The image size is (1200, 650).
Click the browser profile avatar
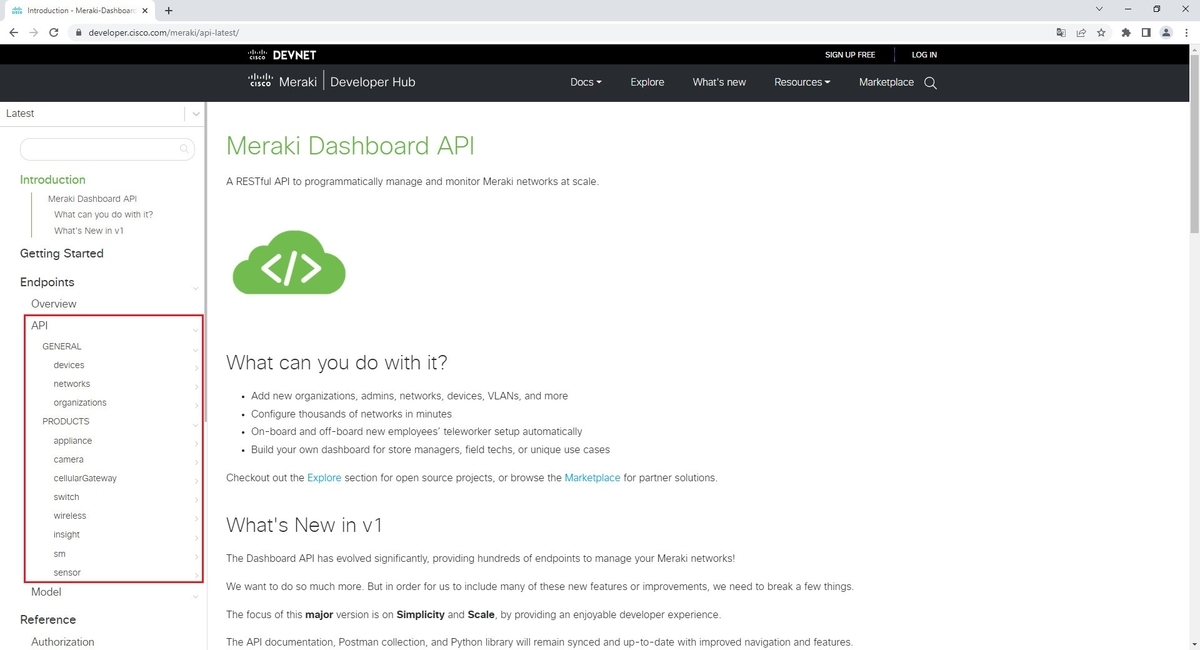pos(1166,32)
